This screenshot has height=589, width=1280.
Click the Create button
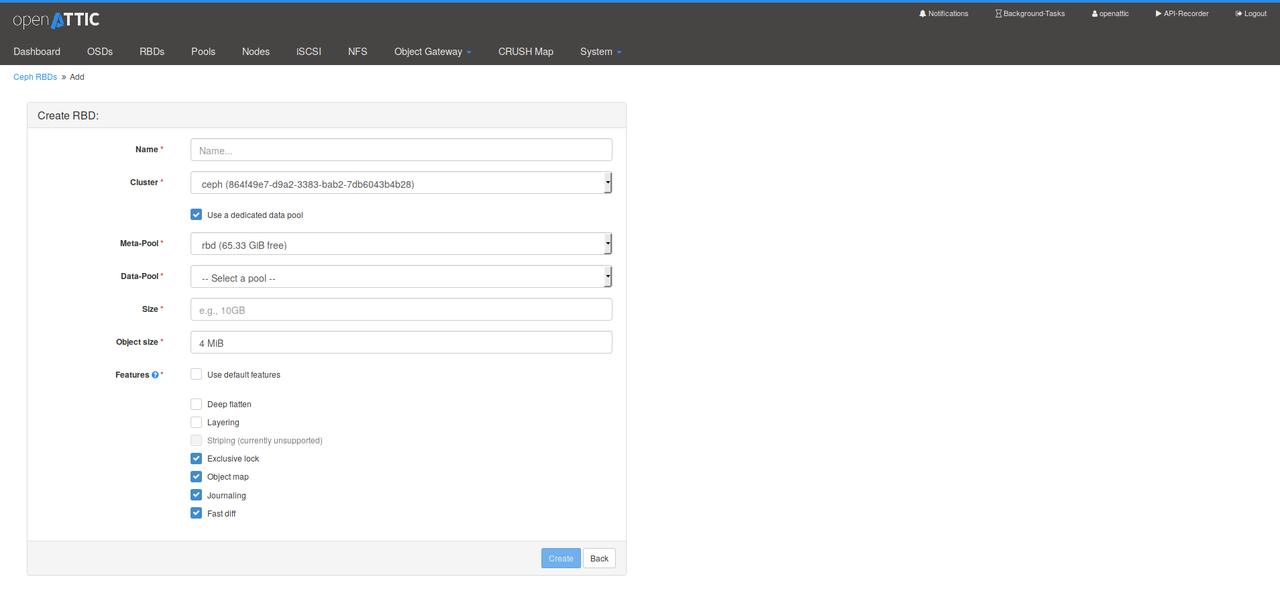click(561, 558)
